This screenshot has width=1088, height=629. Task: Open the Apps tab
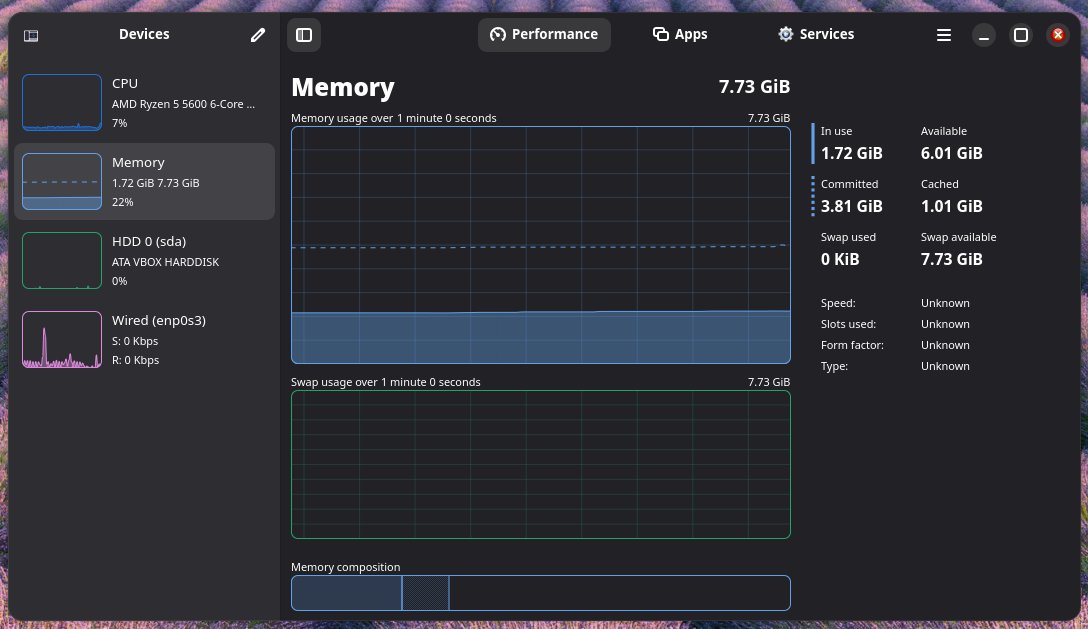680,35
